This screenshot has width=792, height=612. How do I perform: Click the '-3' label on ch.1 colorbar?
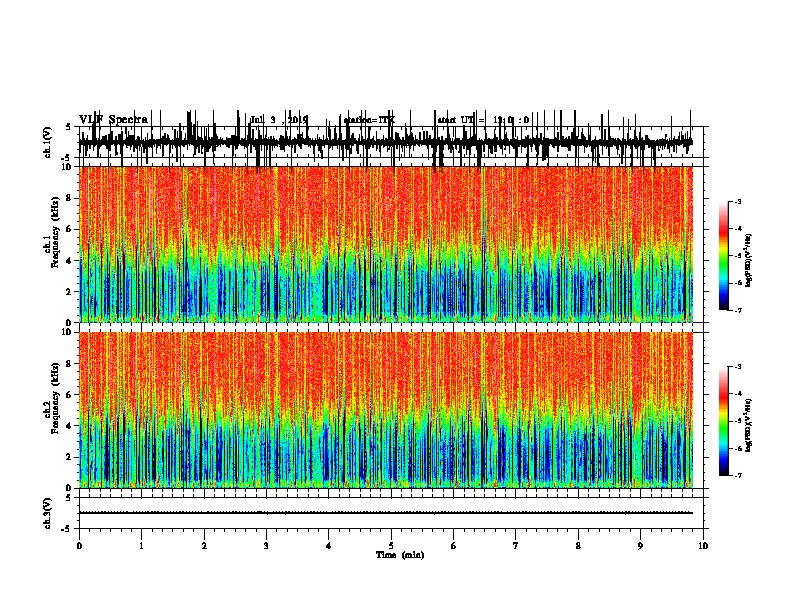pyautogui.click(x=737, y=202)
